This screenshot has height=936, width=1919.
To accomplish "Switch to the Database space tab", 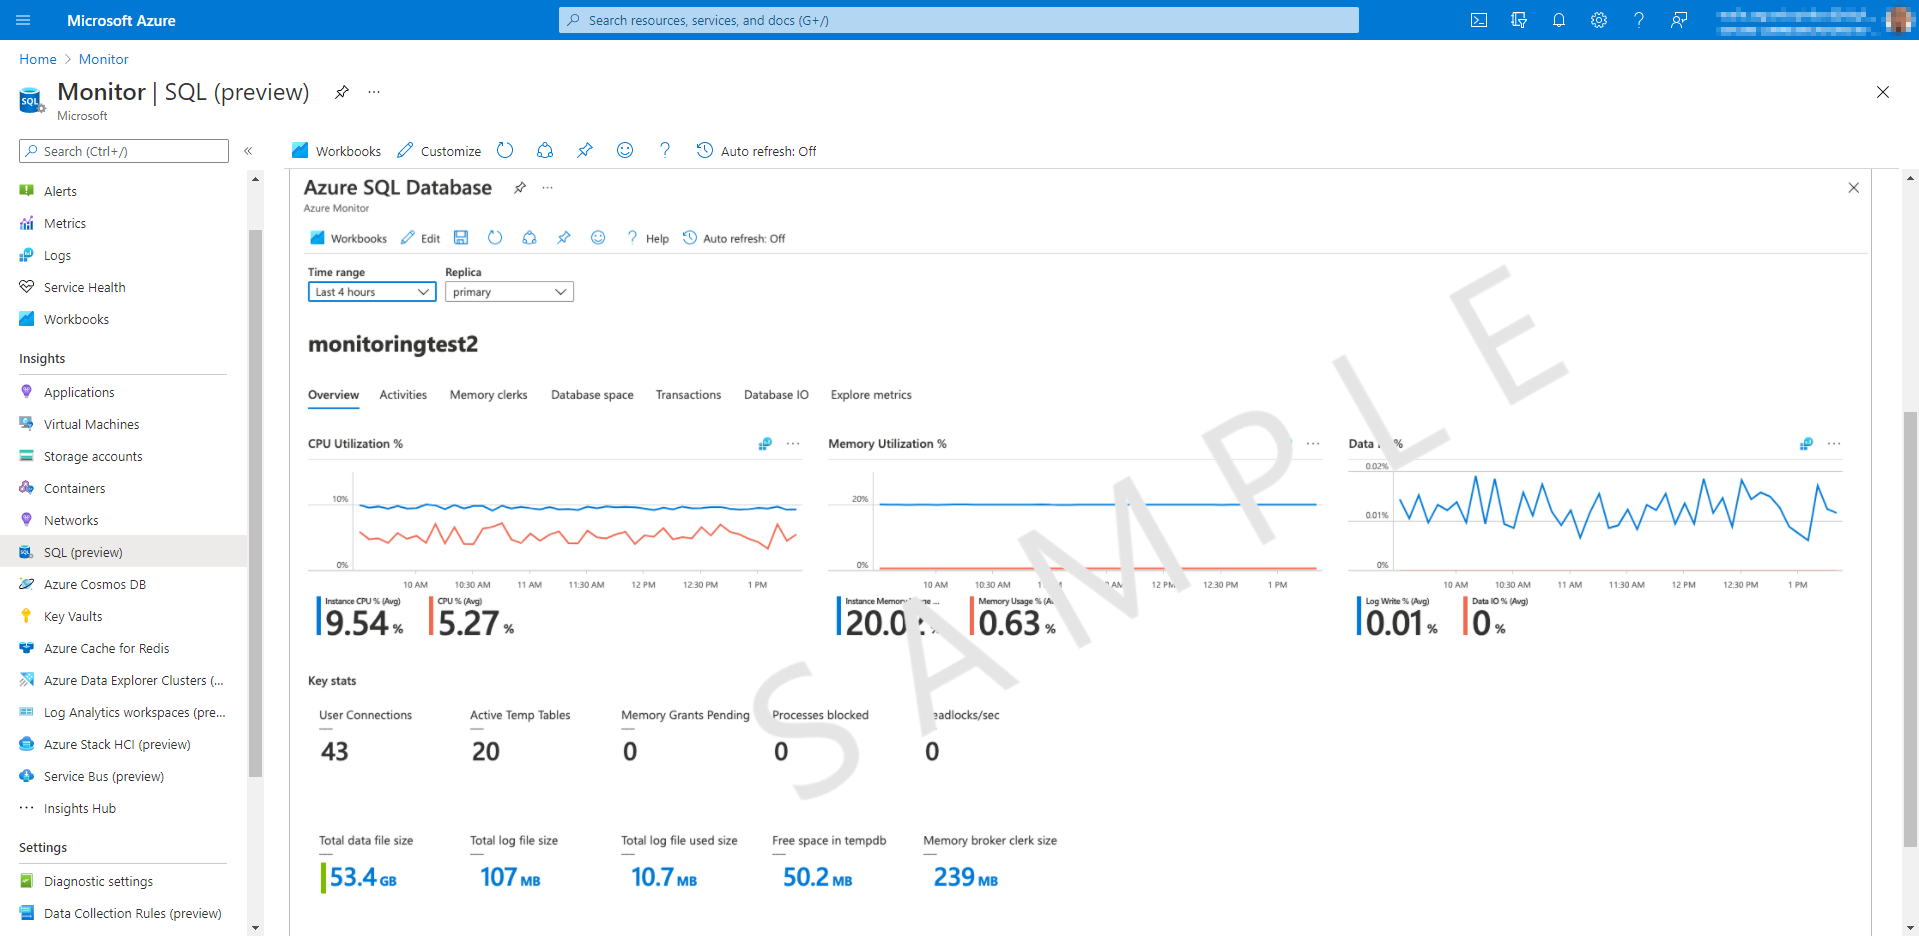I will point(592,395).
